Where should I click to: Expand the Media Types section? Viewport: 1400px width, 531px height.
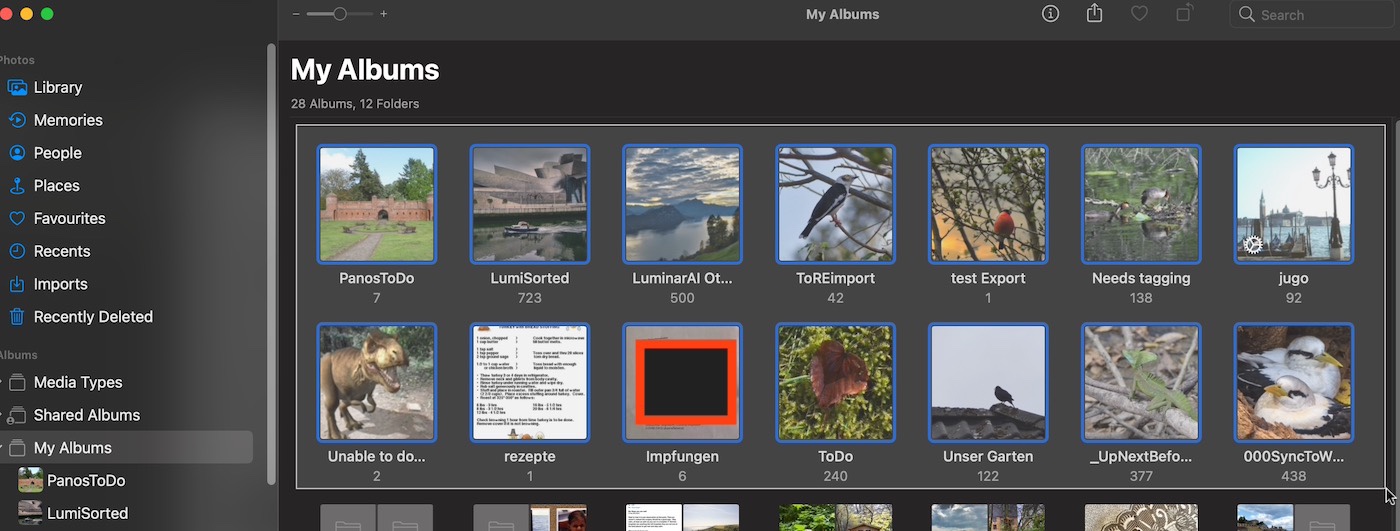[x=2, y=382]
